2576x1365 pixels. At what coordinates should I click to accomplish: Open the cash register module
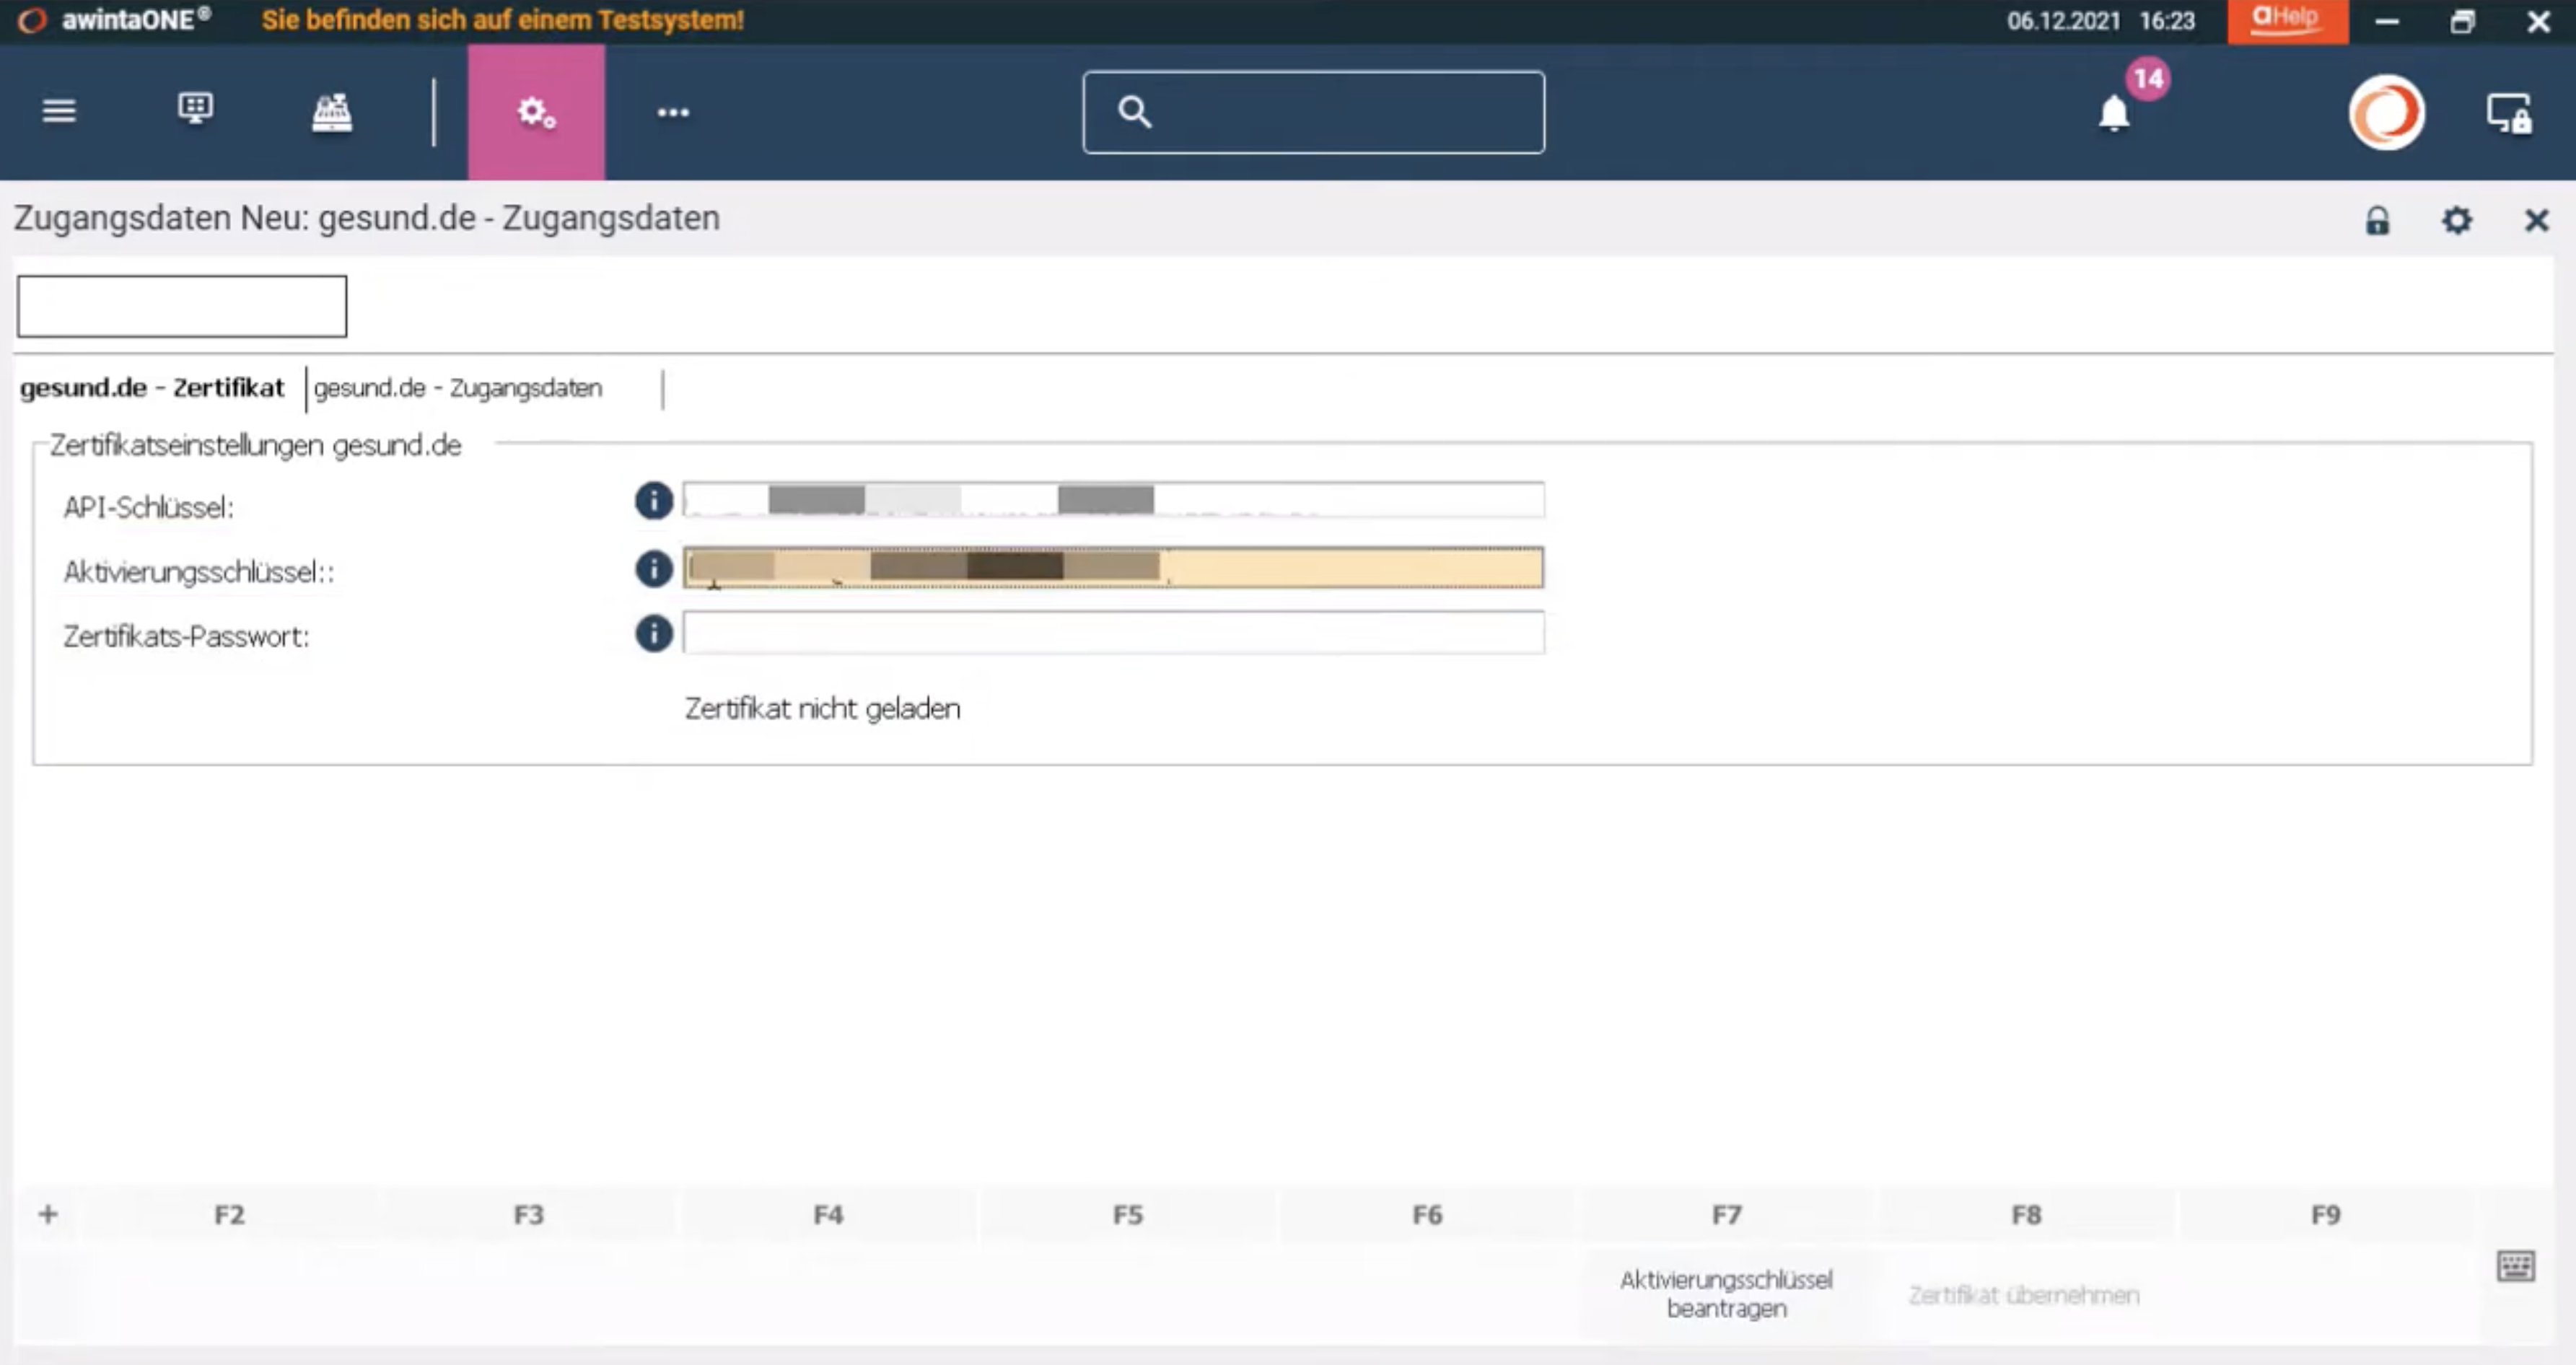click(332, 112)
